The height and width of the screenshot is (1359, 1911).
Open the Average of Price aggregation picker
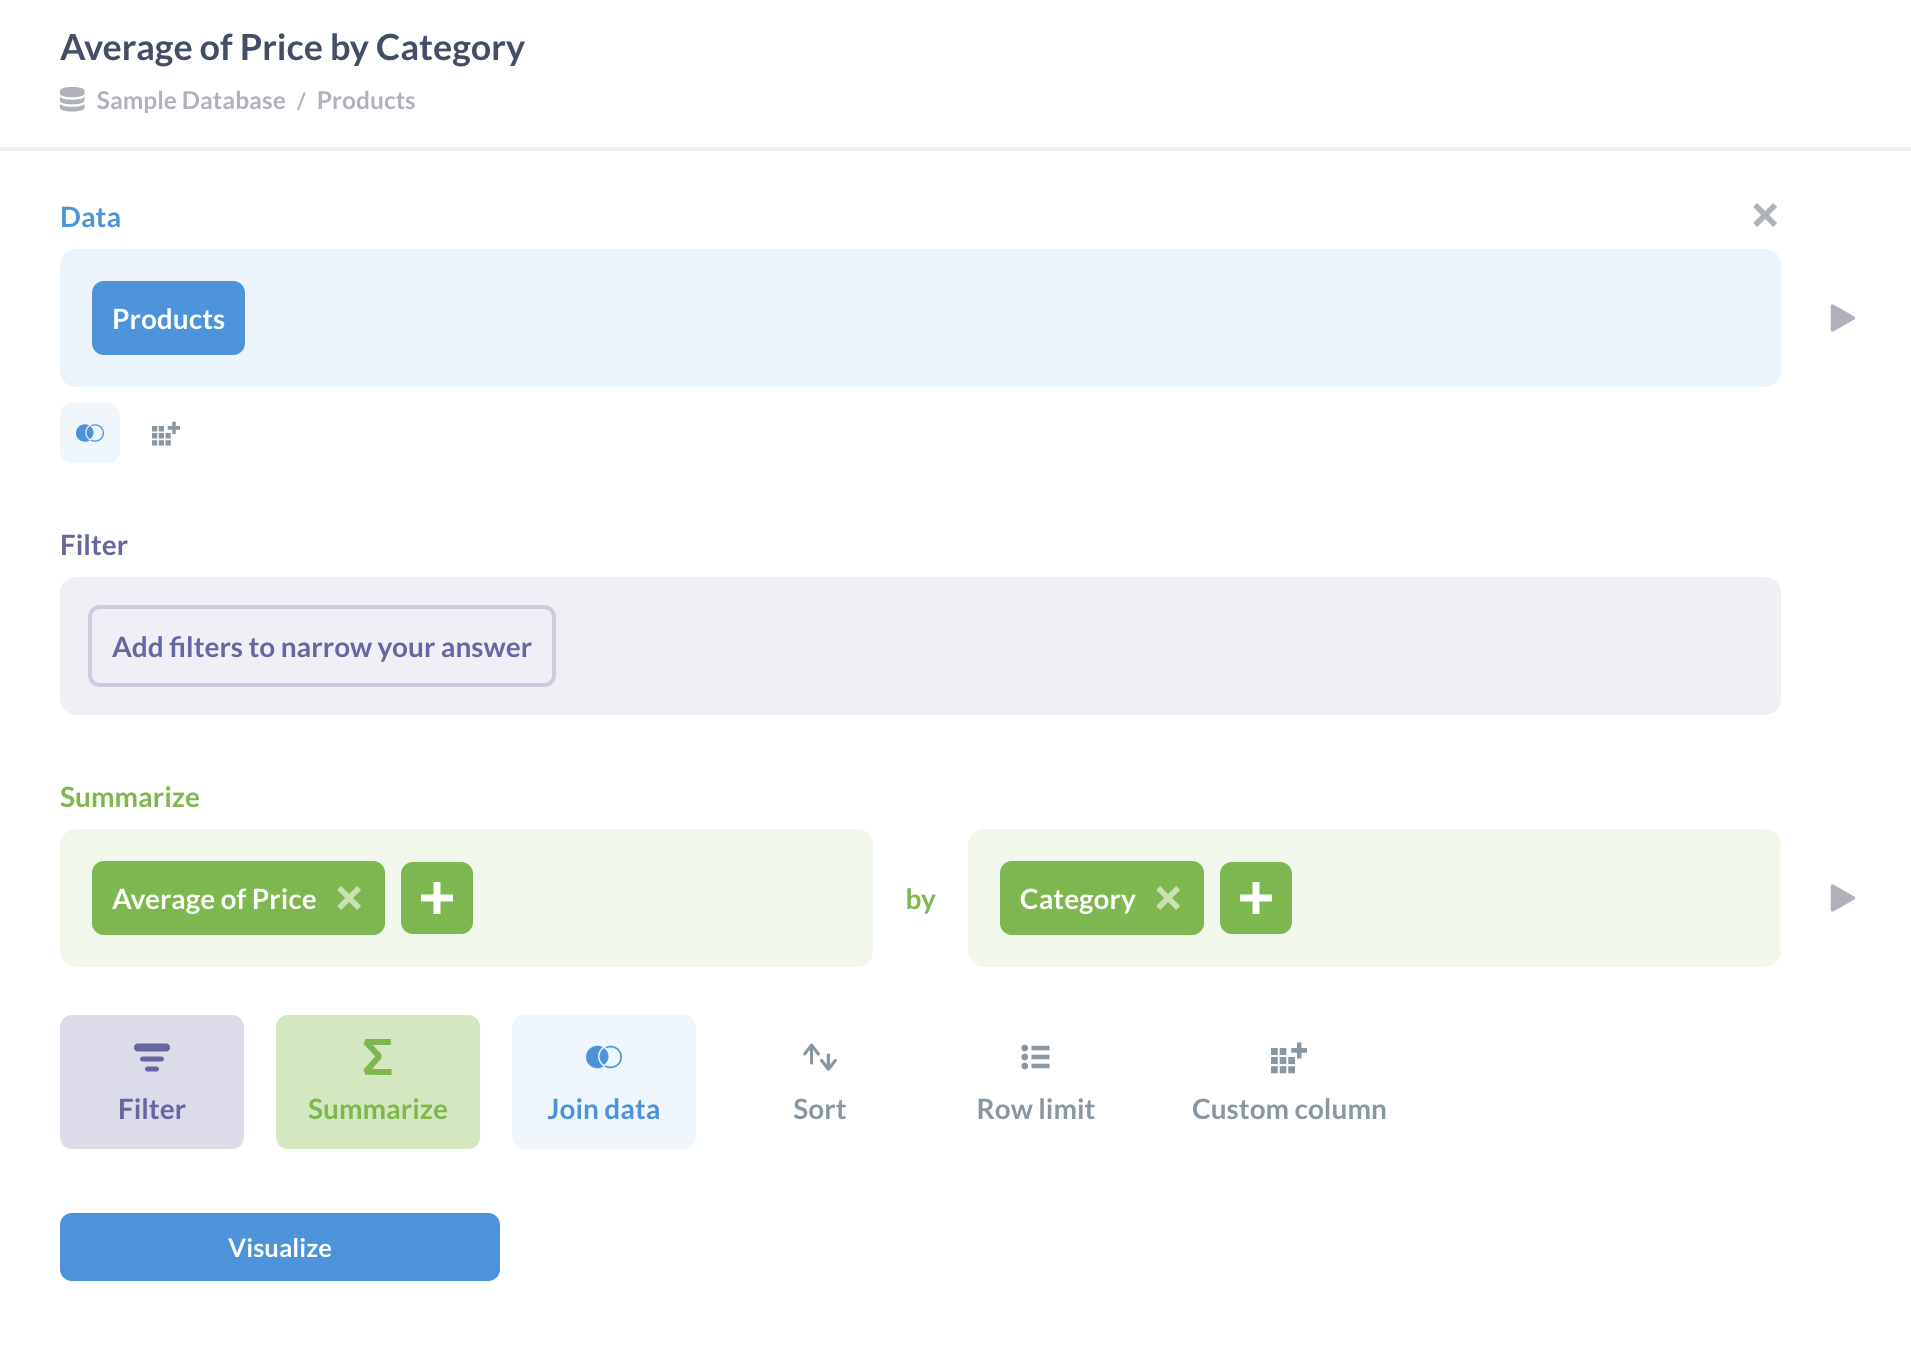214,898
